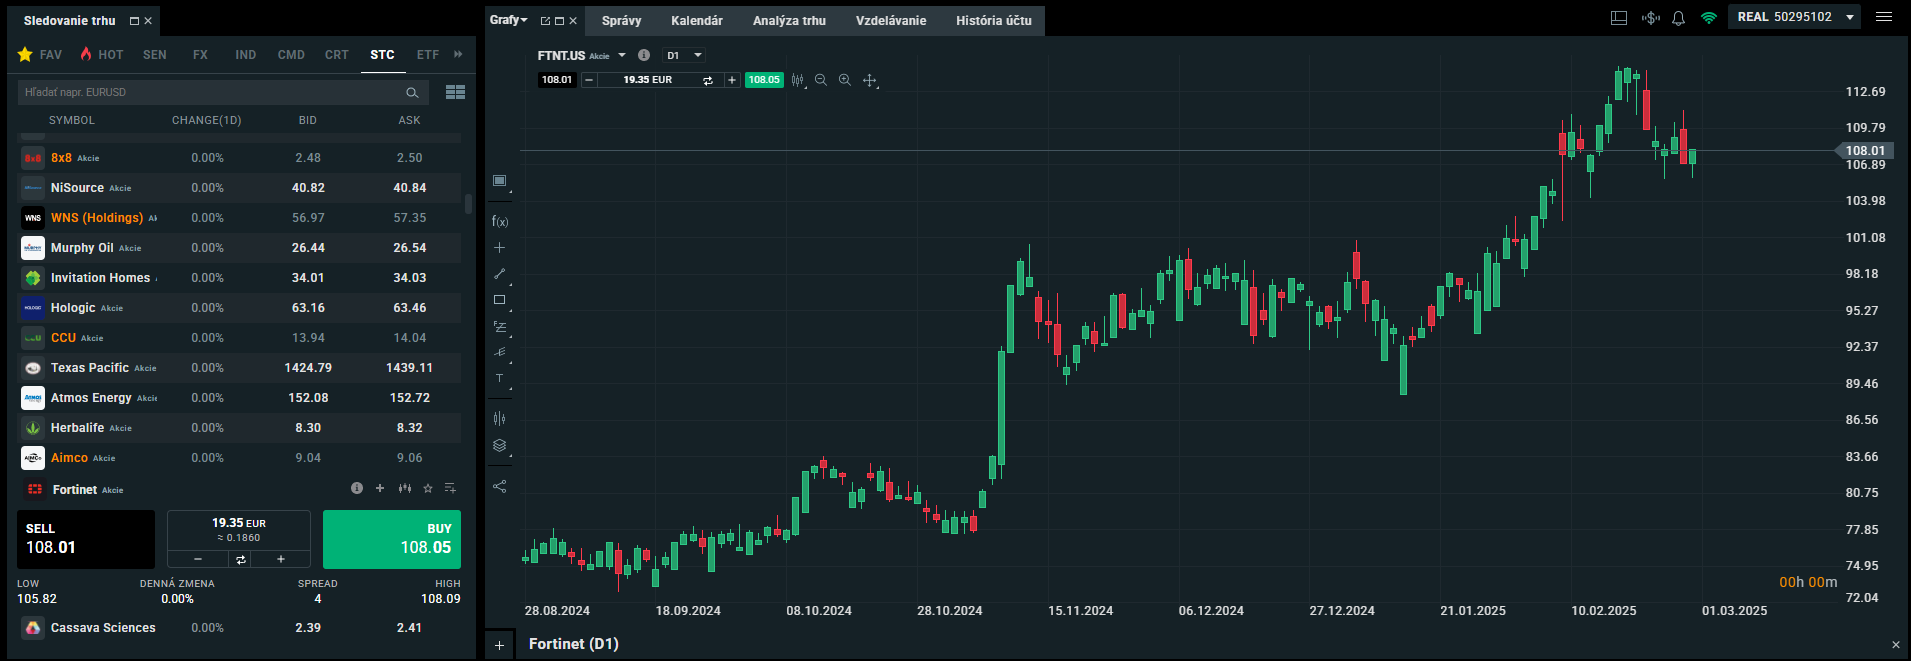Open the f(x) indicators tool
The height and width of the screenshot is (661, 1911).
click(x=500, y=222)
